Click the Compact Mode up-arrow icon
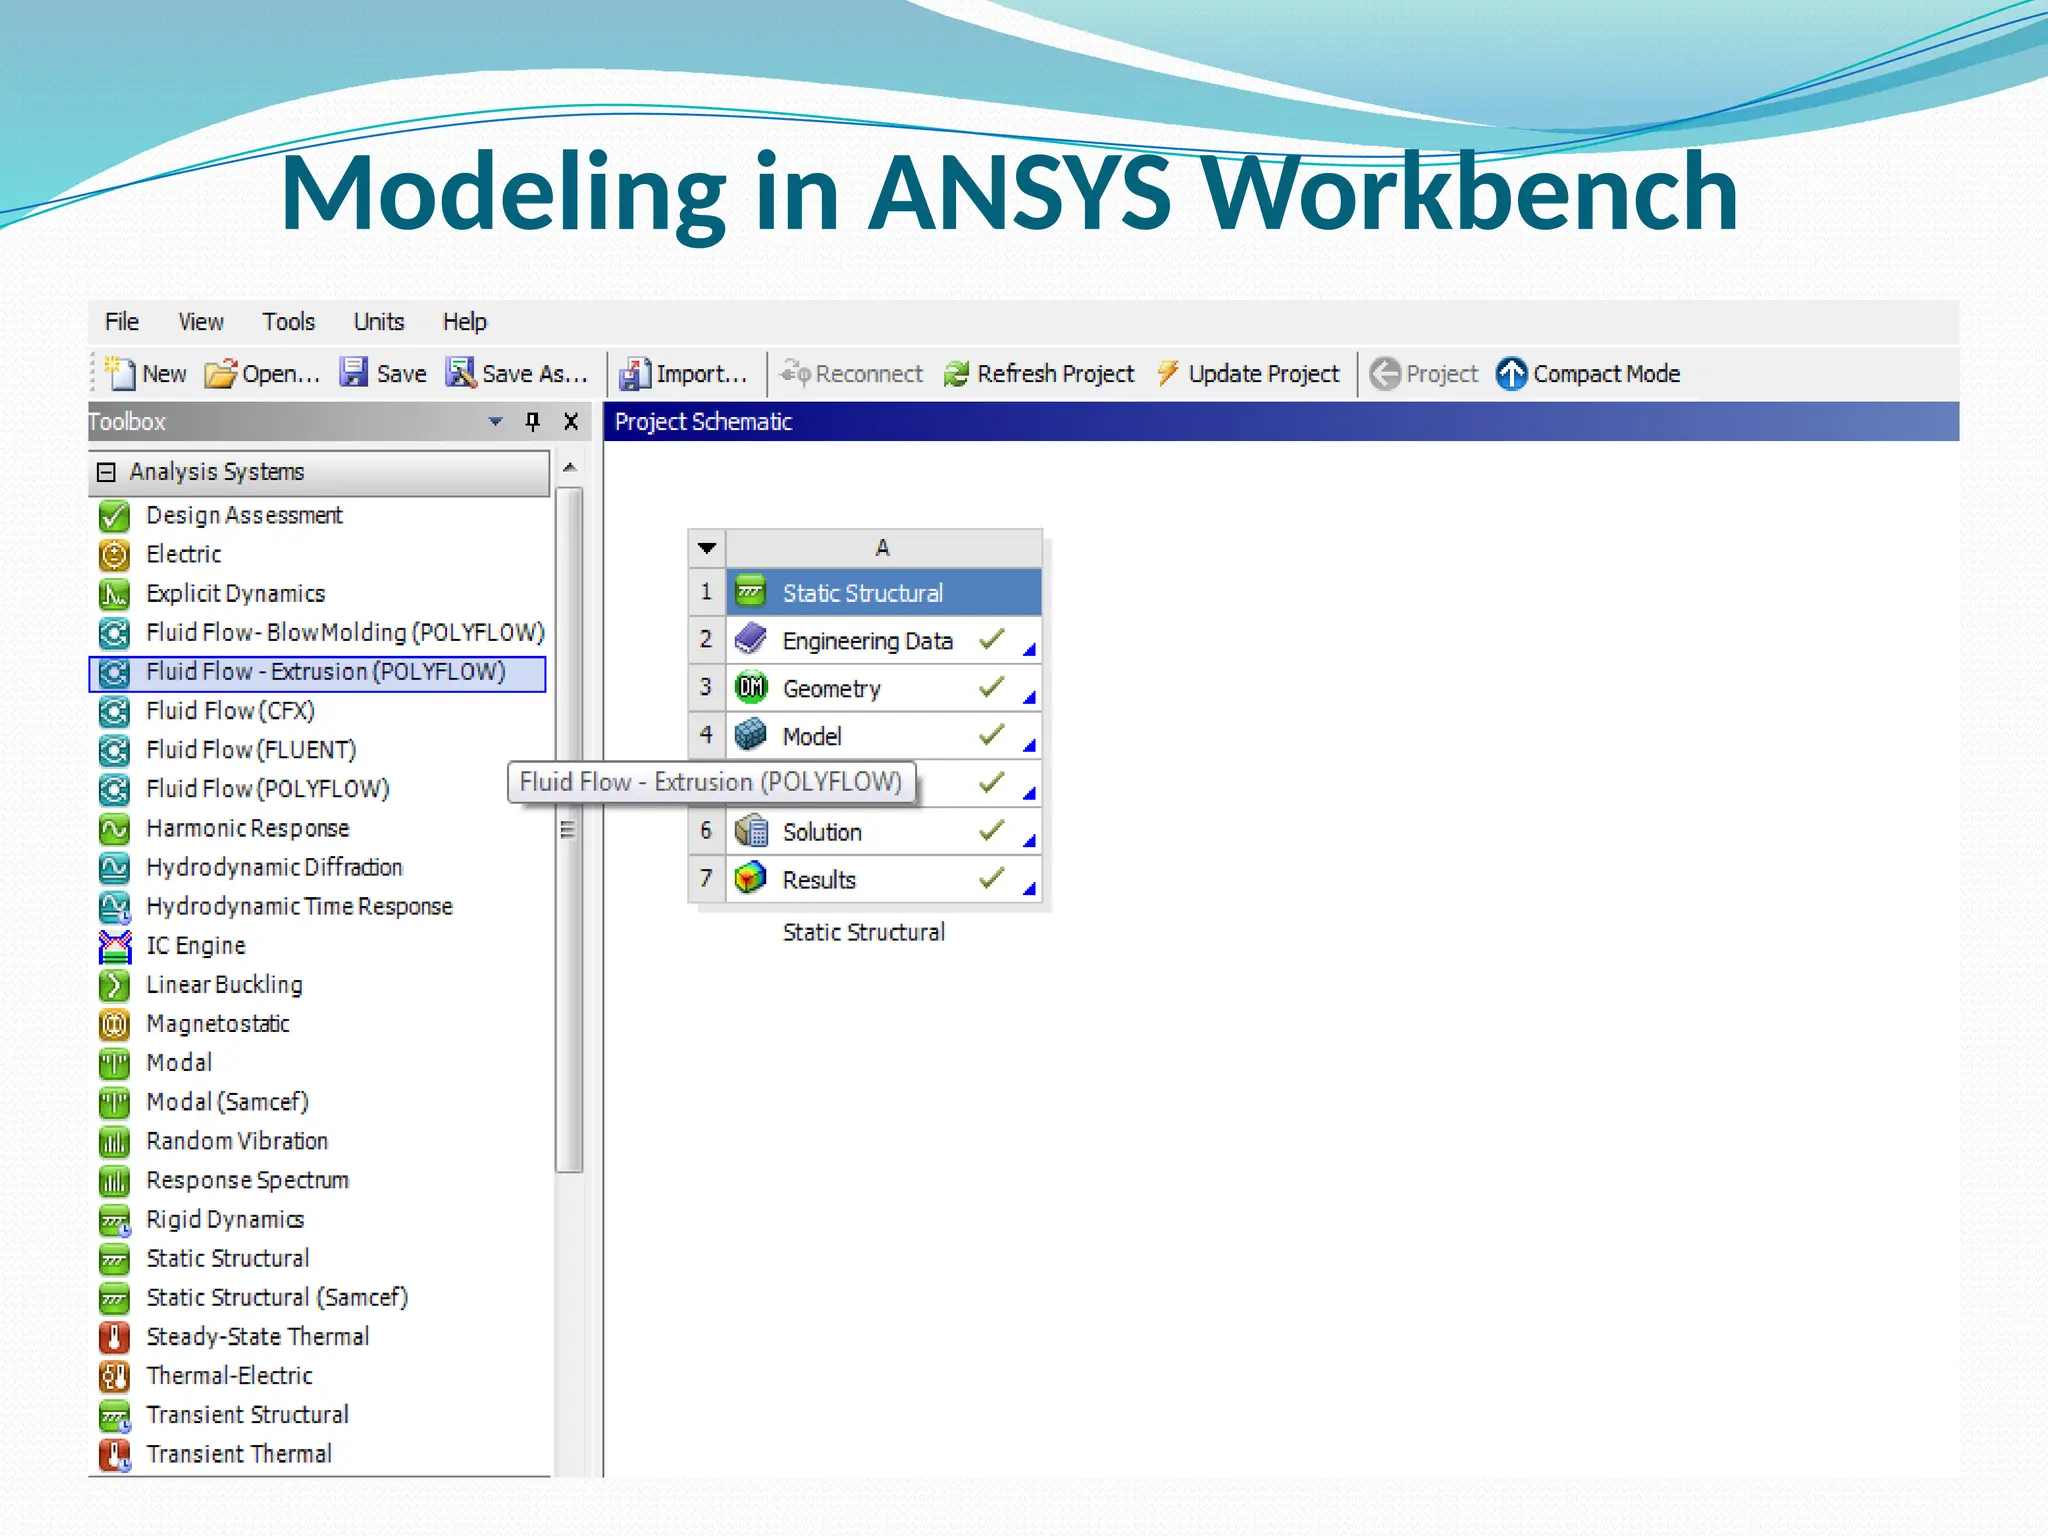 click(1511, 373)
